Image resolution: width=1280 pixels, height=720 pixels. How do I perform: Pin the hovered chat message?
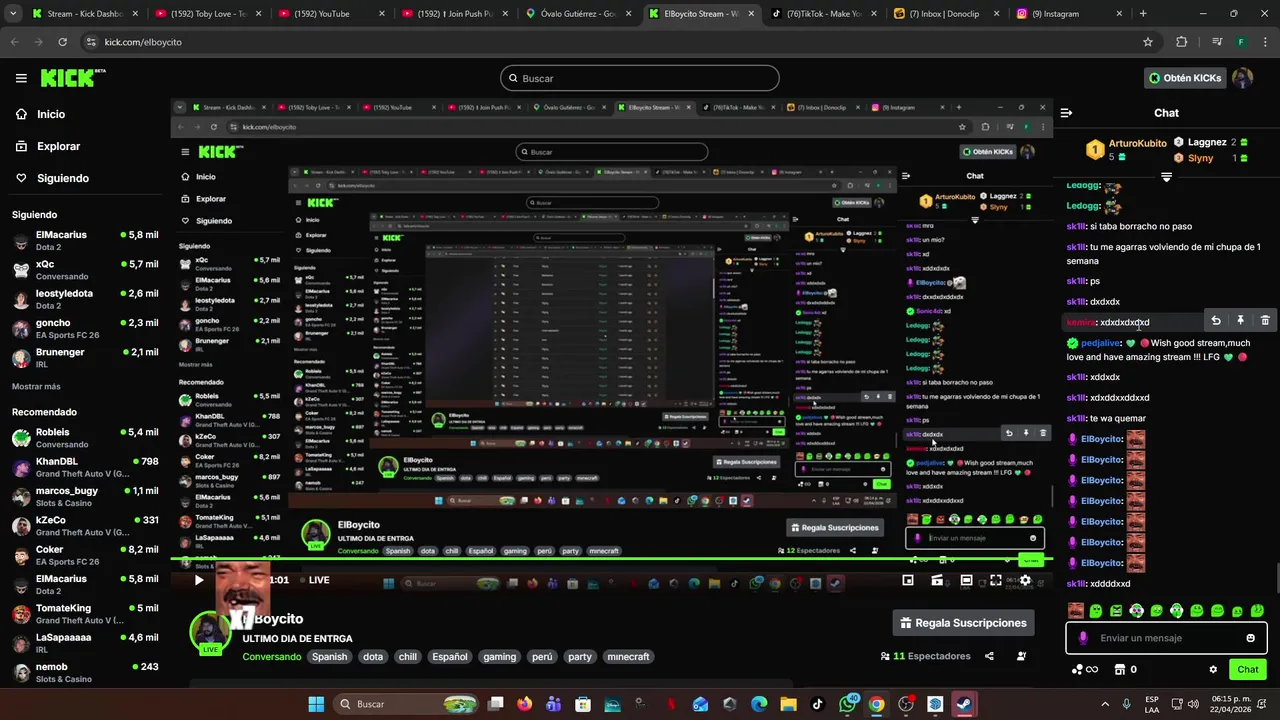[1240, 321]
